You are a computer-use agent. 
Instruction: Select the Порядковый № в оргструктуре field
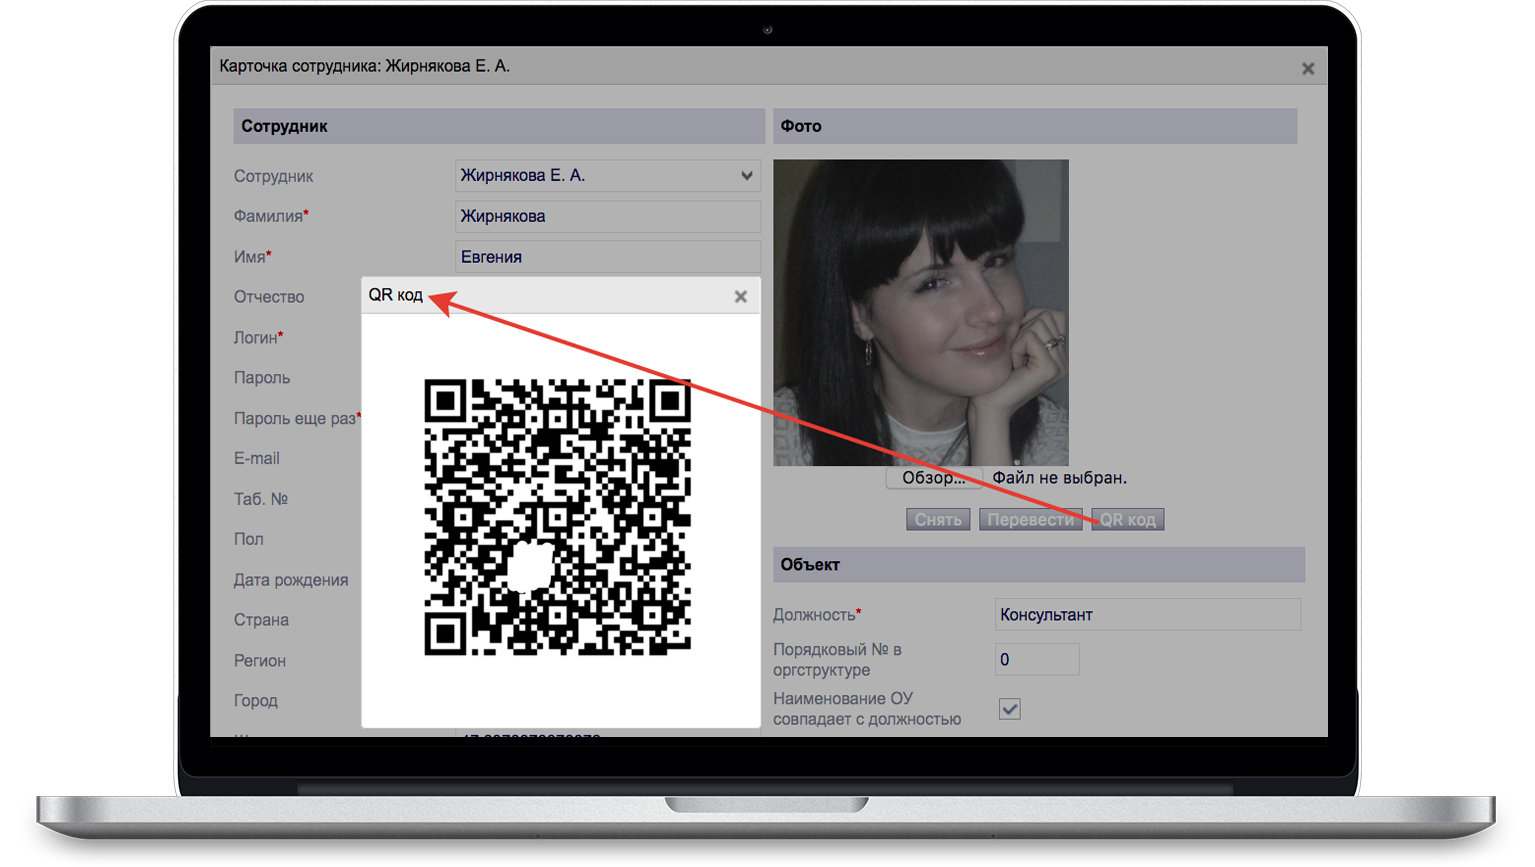tap(1036, 660)
